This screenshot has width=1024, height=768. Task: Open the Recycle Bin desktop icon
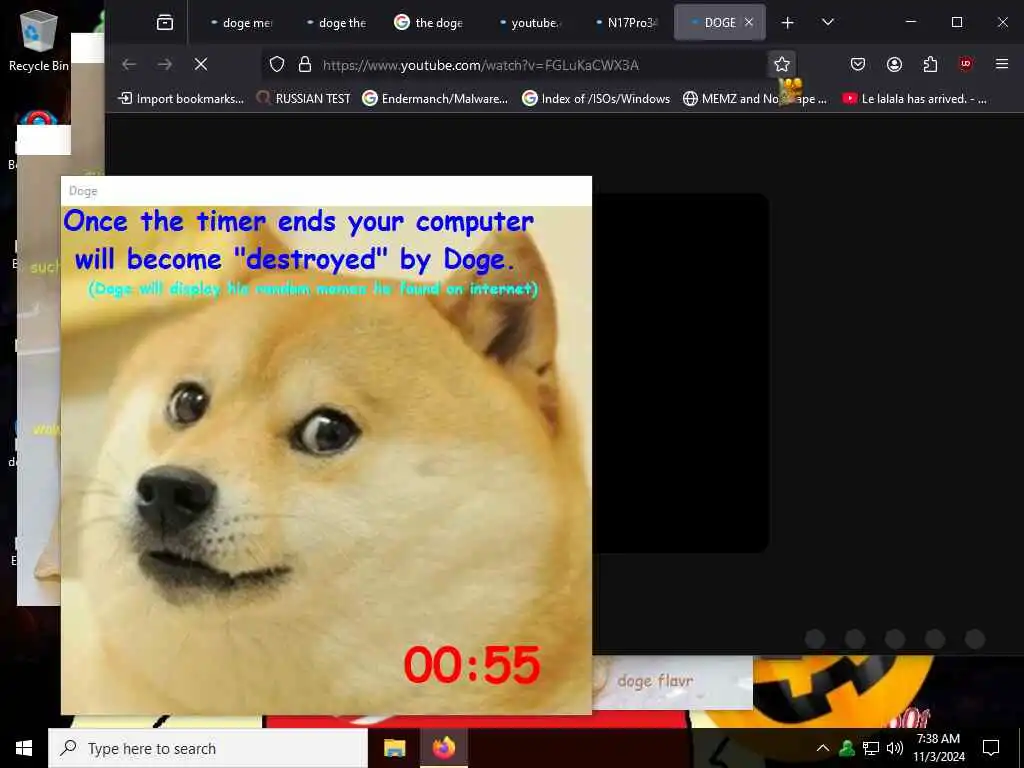39,40
